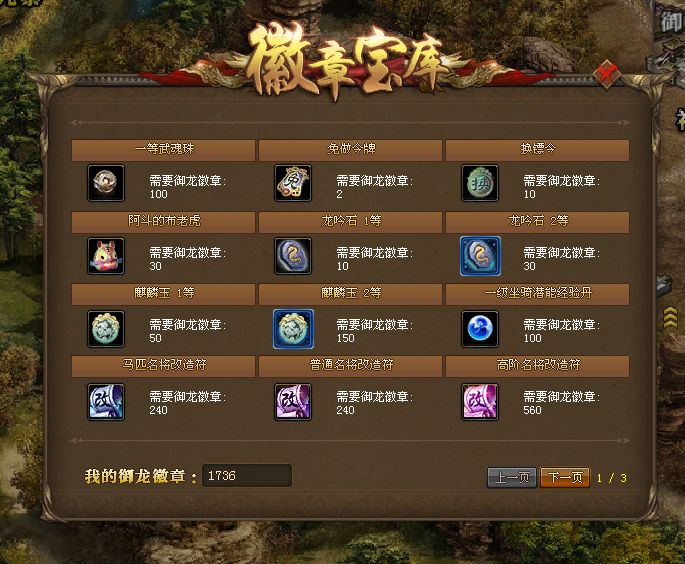Expand the side panel with yellow chevrons
685x564 pixels.
click(671, 318)
